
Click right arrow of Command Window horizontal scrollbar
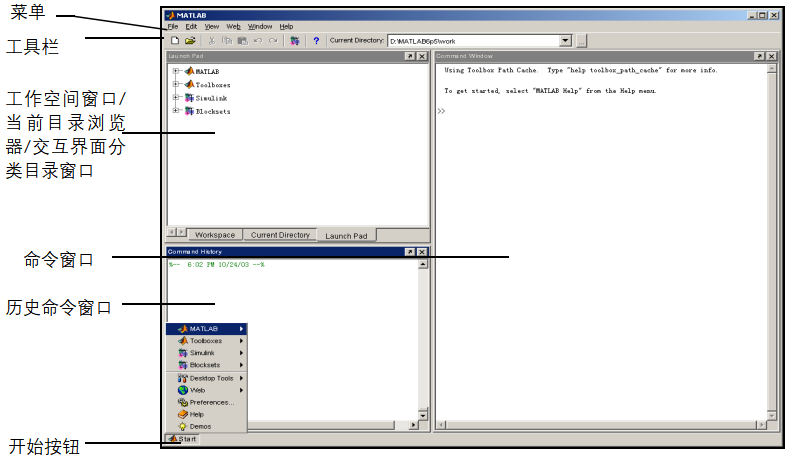[762, 425]
